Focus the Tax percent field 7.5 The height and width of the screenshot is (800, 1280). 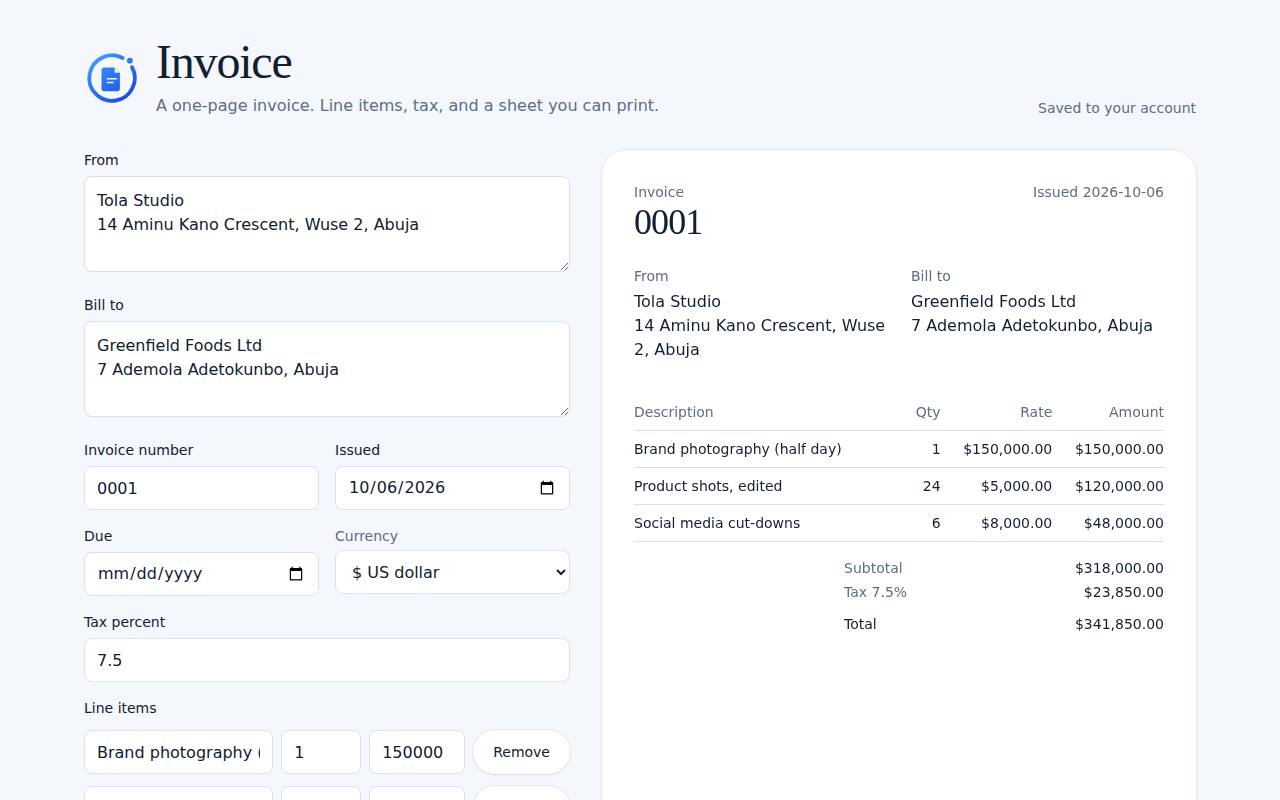click(x=327, y=660)
